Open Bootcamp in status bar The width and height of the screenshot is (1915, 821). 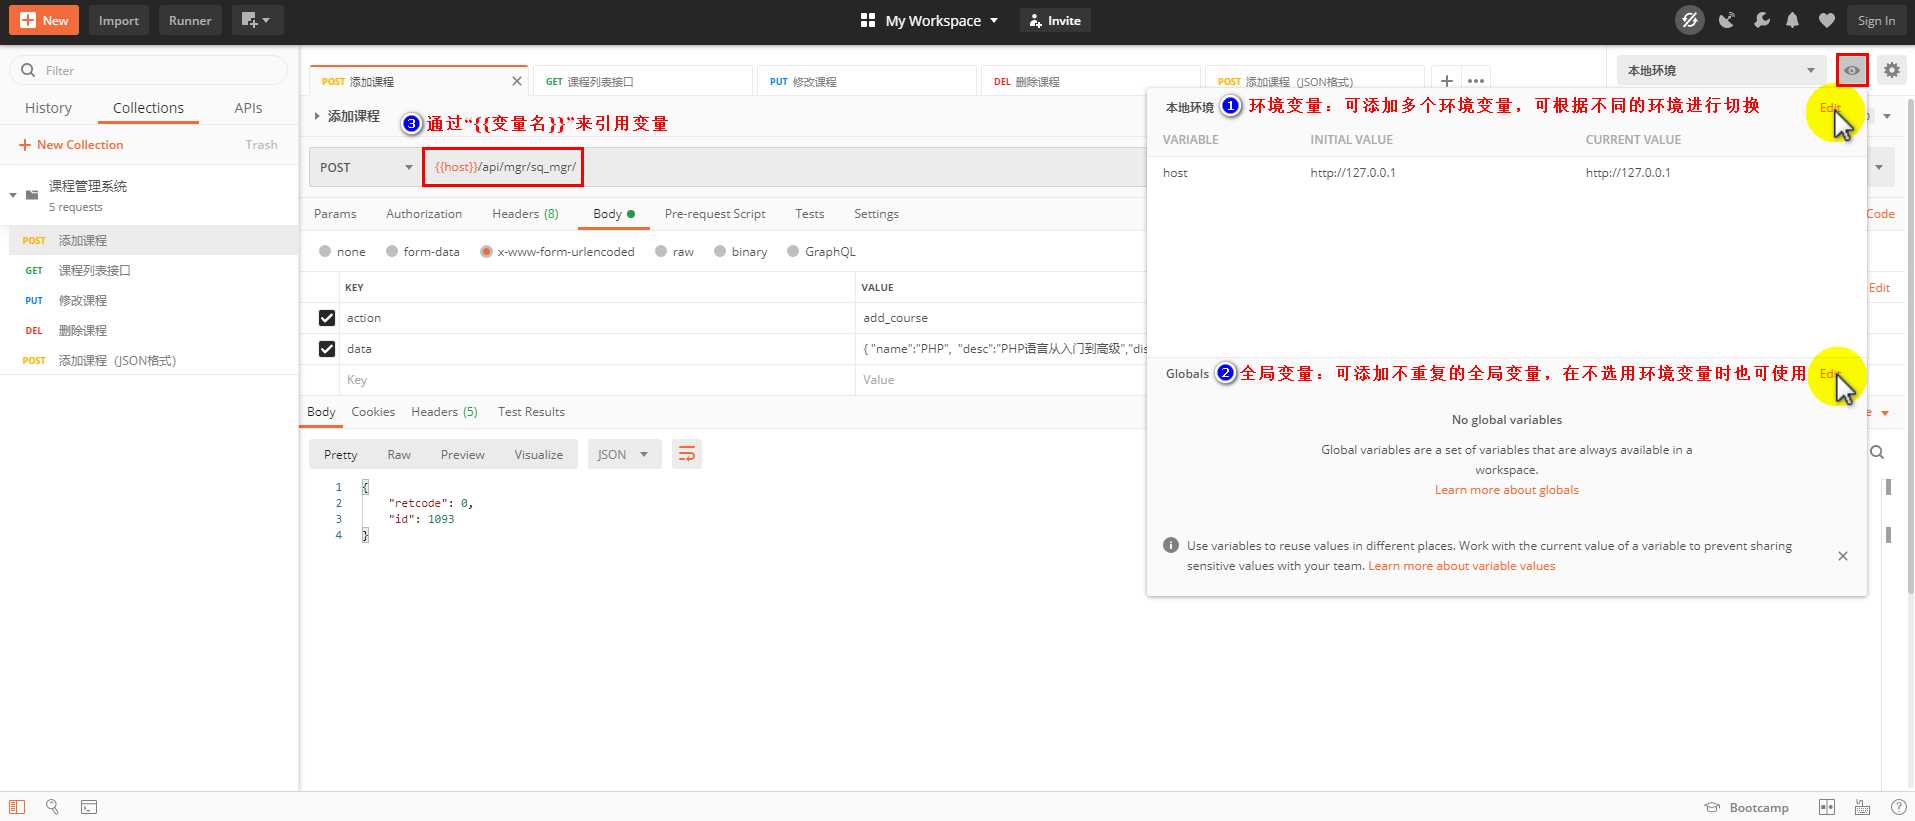(1747, 808)
